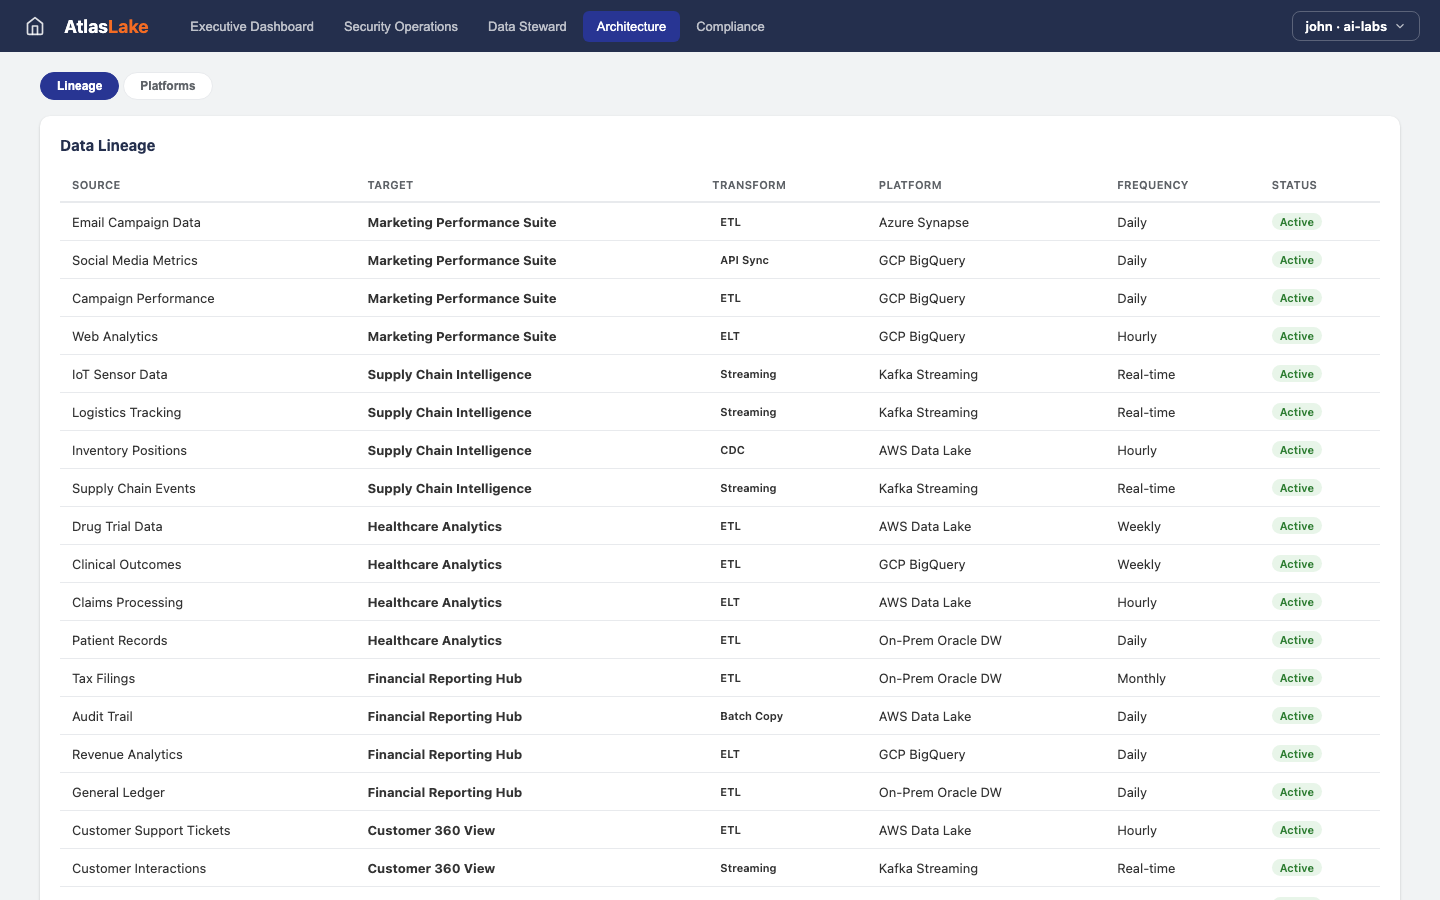Click the Source column header

96,185
